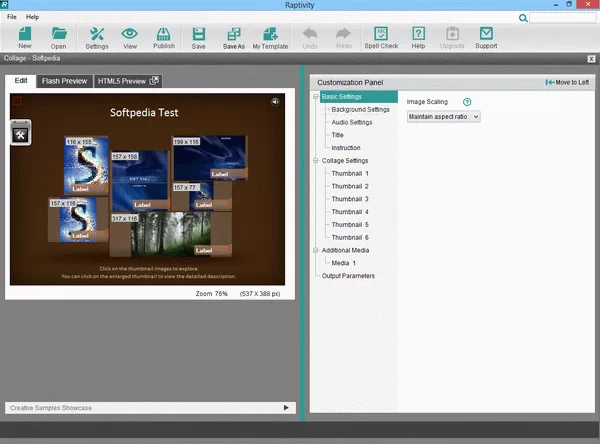Click the Publish toolbar icon
The image size is (600, 444).
coord(164,37)
